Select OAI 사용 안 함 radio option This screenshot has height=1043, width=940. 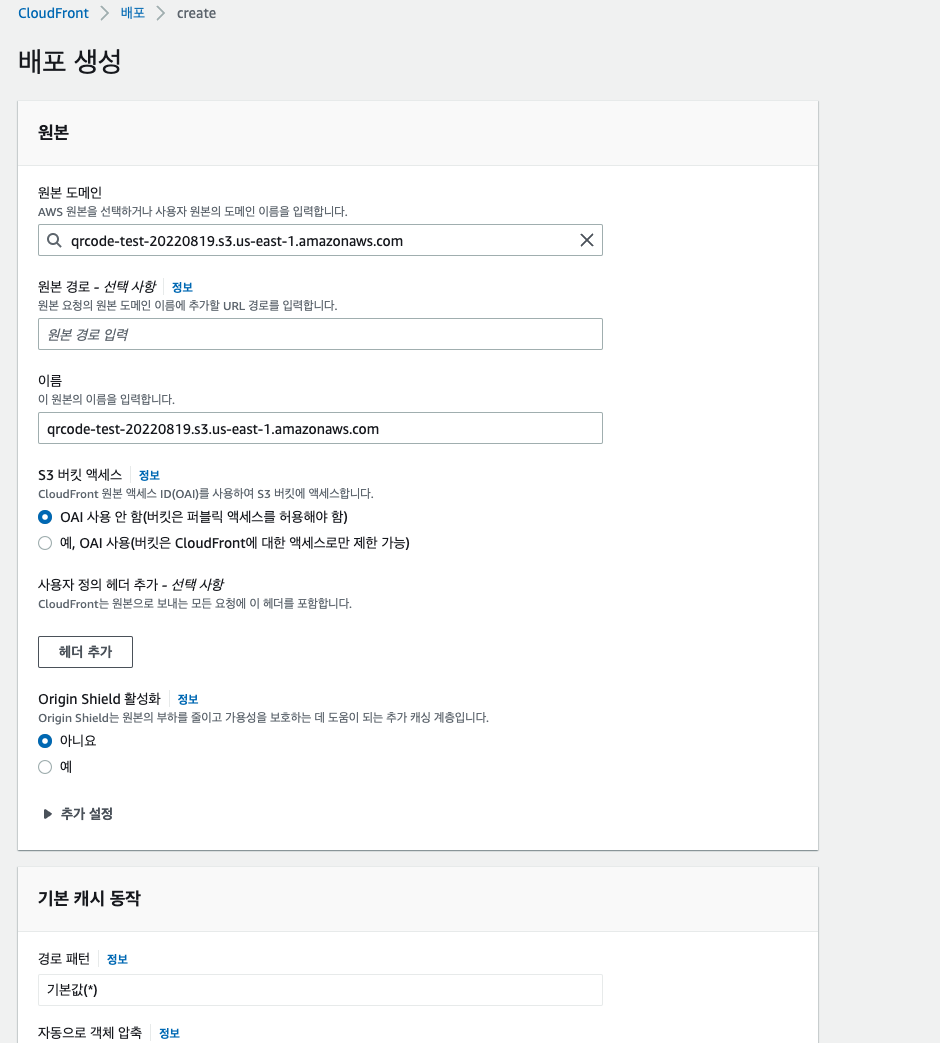(x=45, y=517)
